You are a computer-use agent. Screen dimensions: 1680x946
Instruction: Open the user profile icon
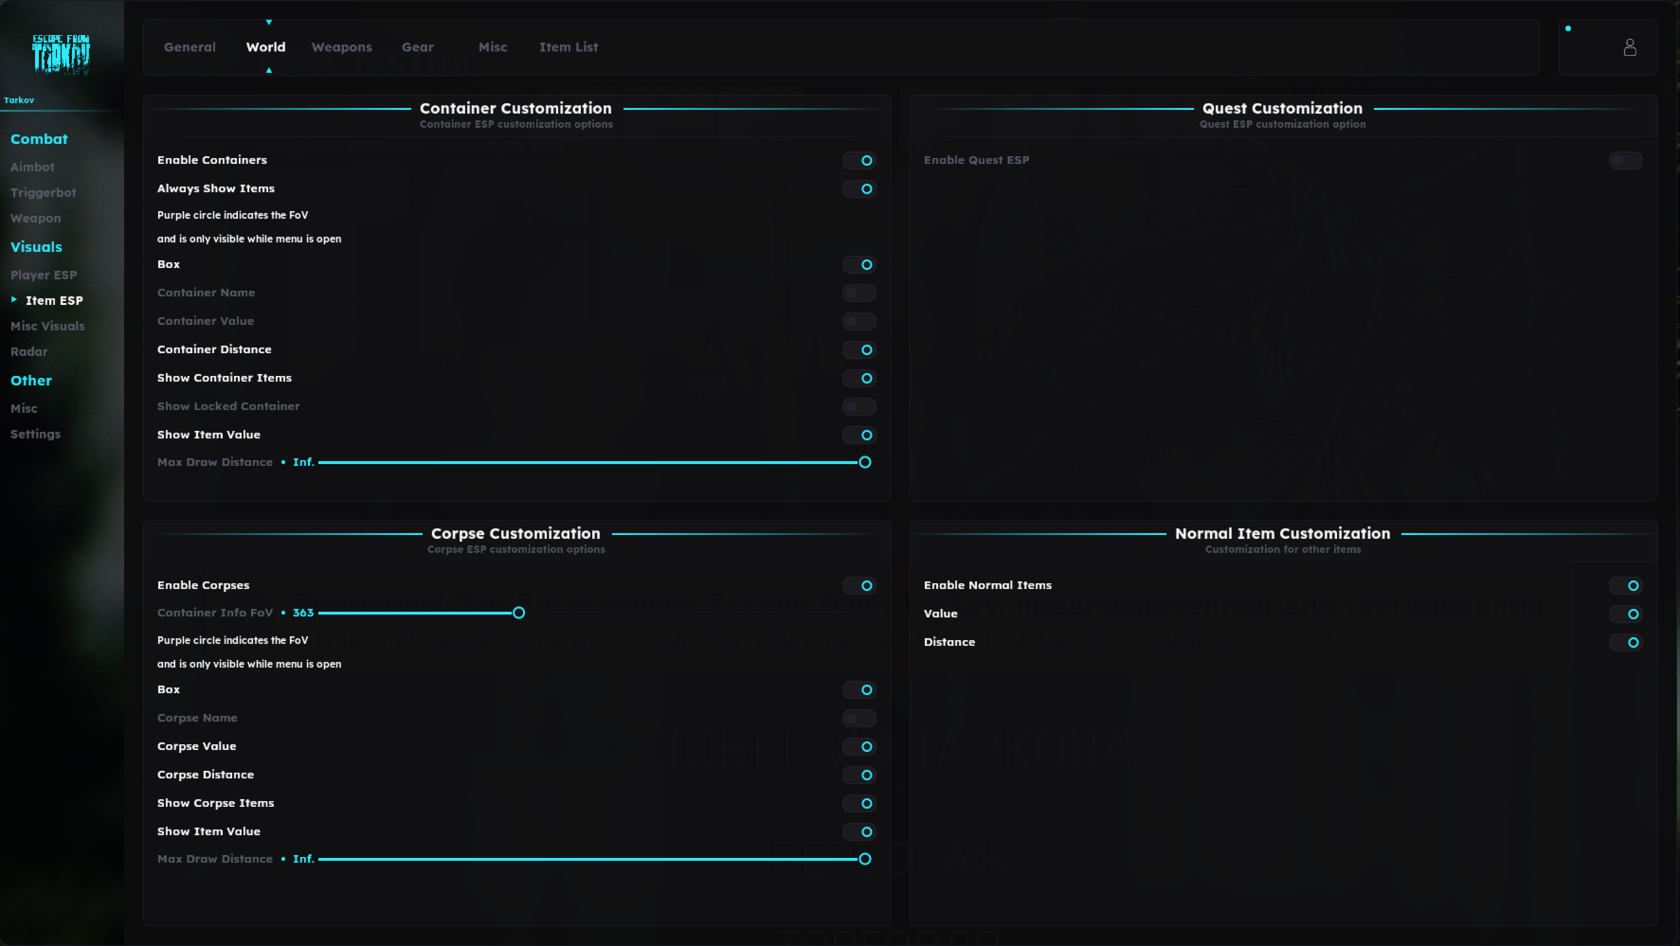1629,47
